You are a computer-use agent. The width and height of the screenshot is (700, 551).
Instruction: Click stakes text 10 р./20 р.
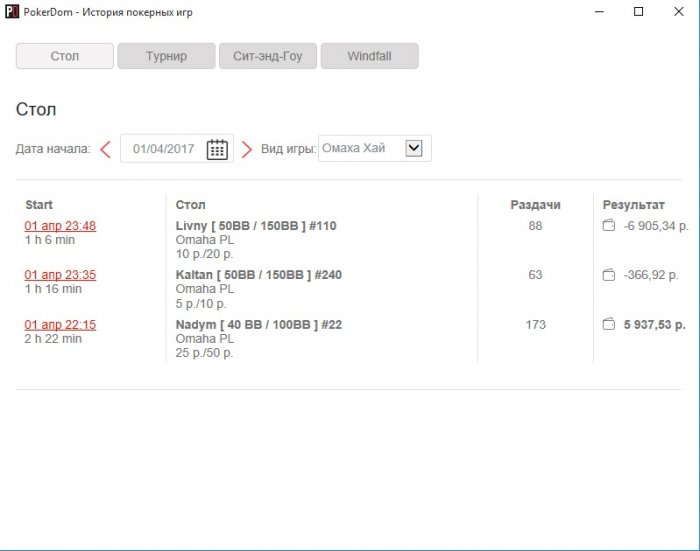pos(204,254)
